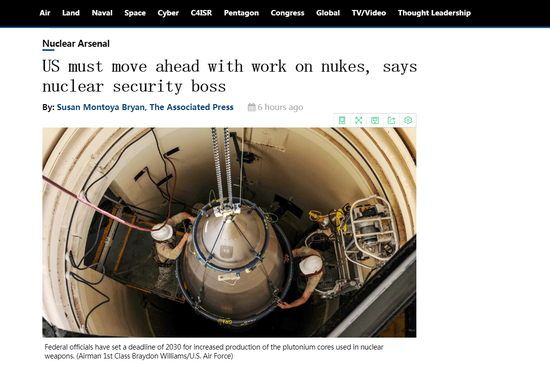Click the first green image-toolbar icon
550x368 pixels.
click(x=342, y=120)
